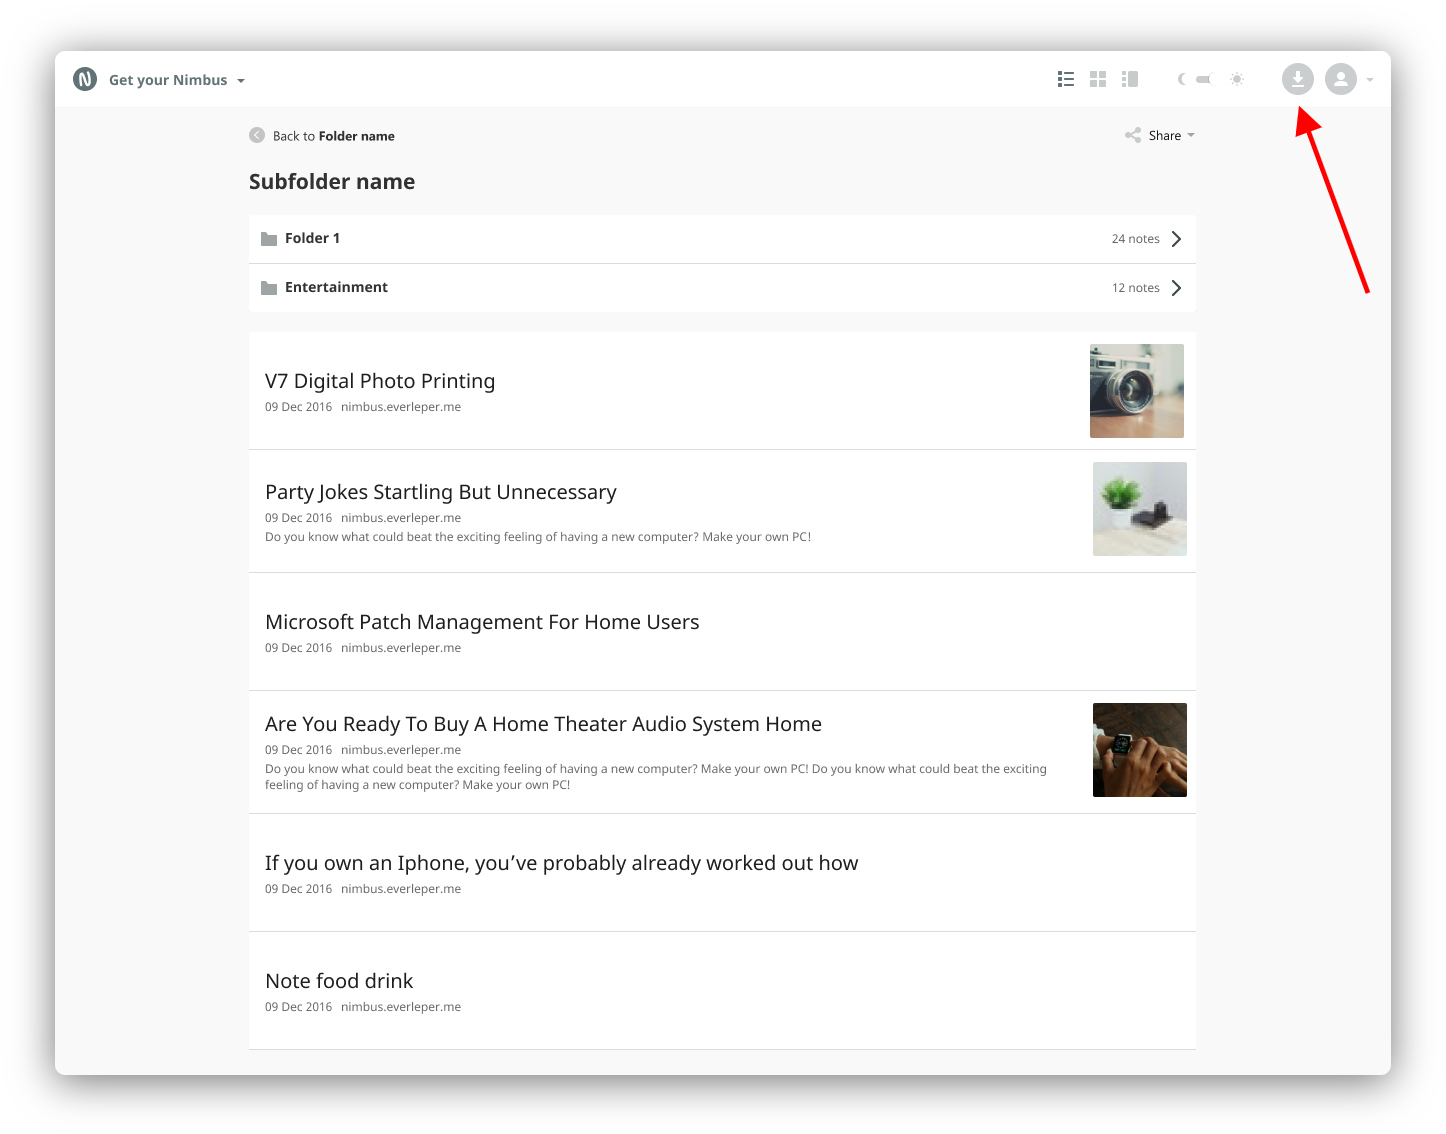Viewport: 1446px width, 1134px height.
Task: Open the V7 Digital Photo Printing note
Action: coord(380,381)
